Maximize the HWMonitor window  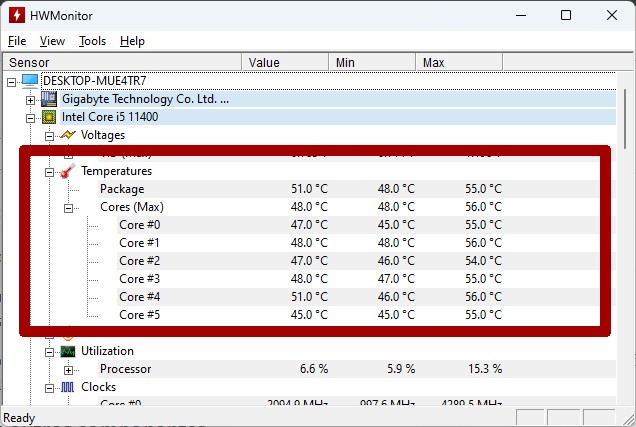point(566,15)
